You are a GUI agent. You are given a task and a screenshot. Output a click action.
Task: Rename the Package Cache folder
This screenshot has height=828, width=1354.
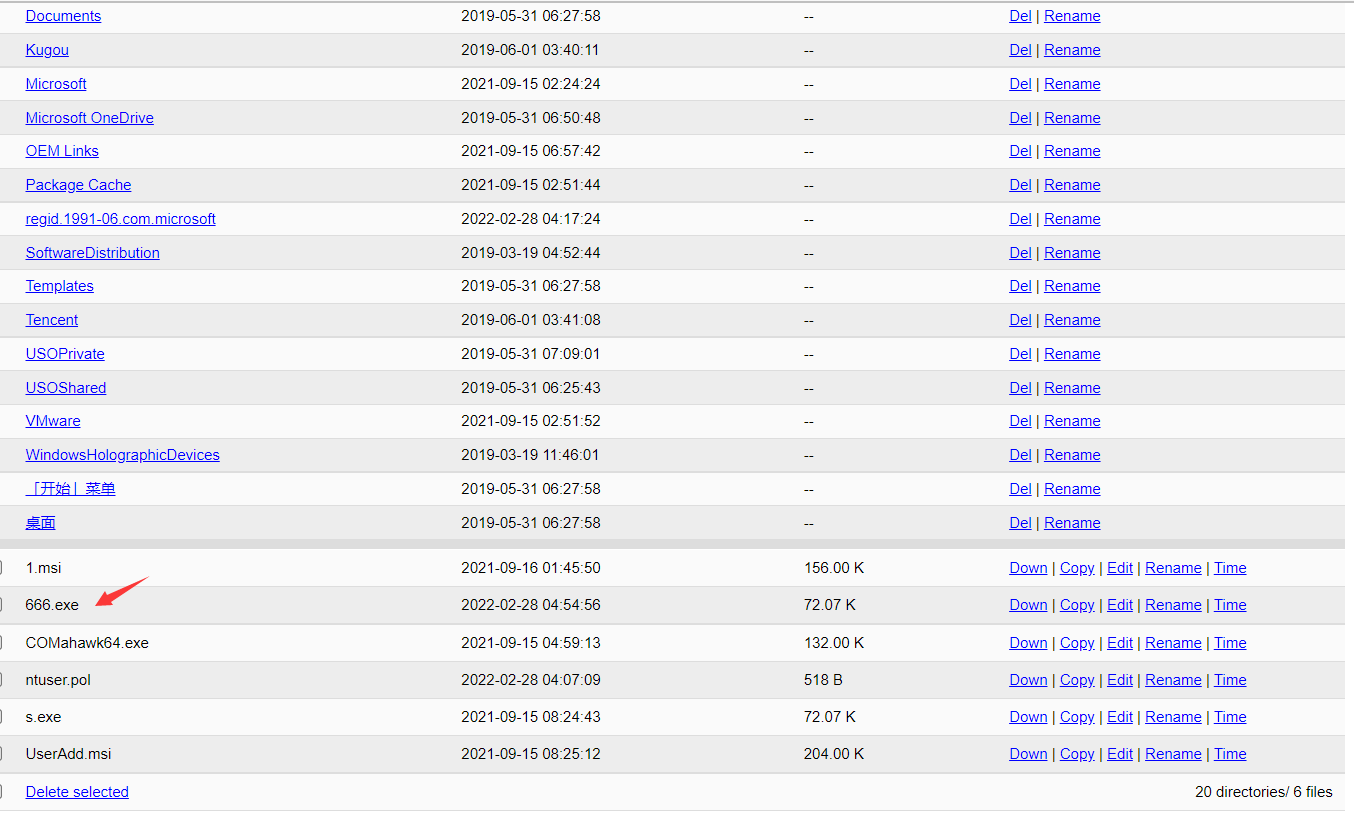pos(1072,185)
